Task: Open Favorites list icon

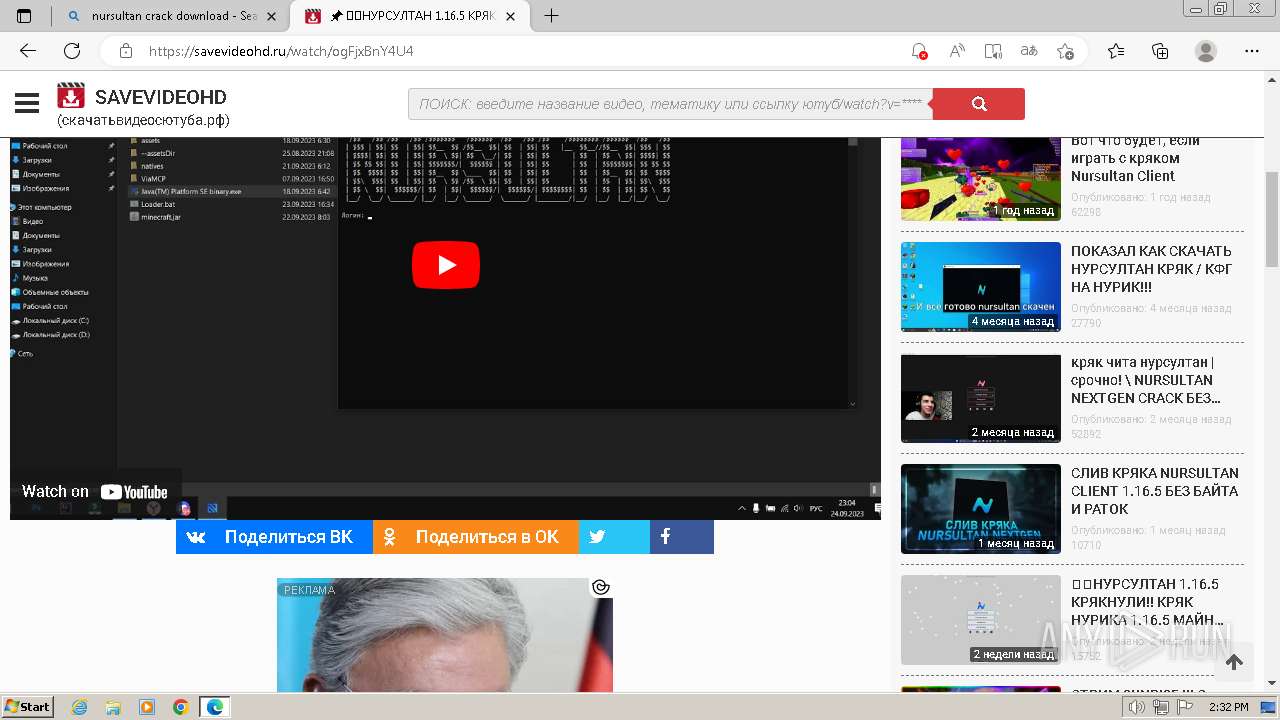Action: [1116, 51]
